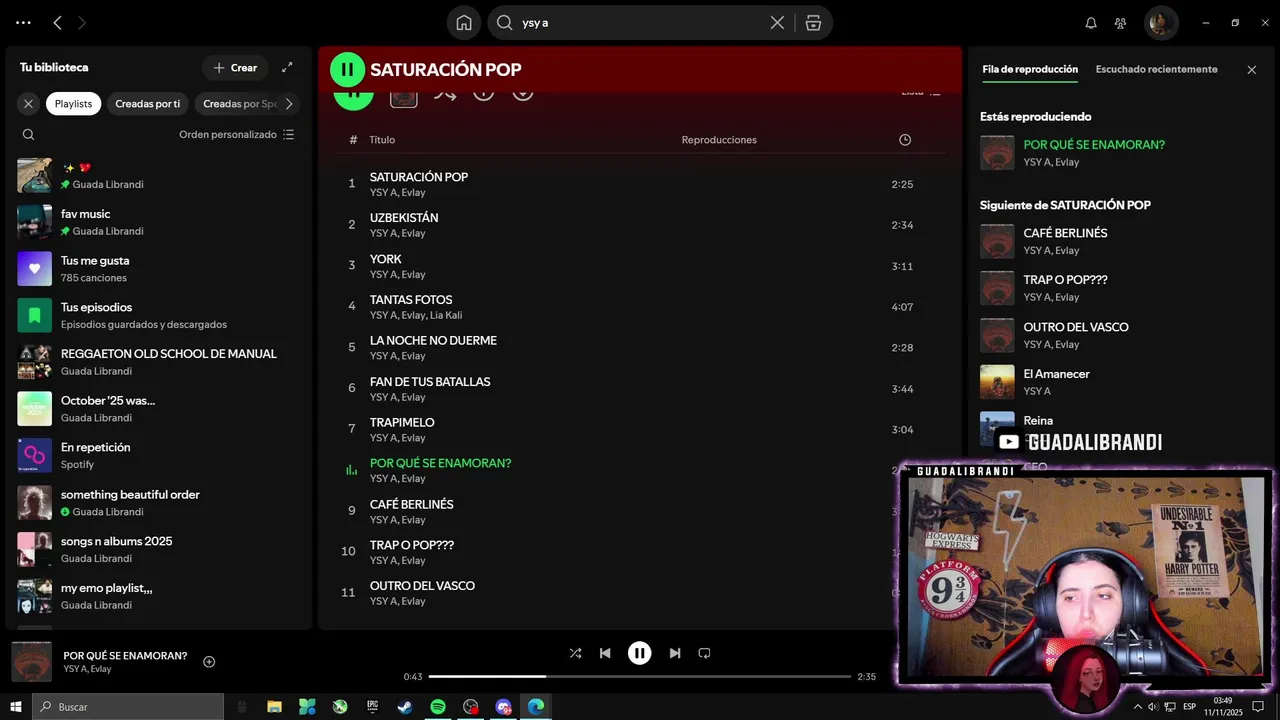
Task: Open Spotify from the Windows taskbar
Action: tap(437, 707)
